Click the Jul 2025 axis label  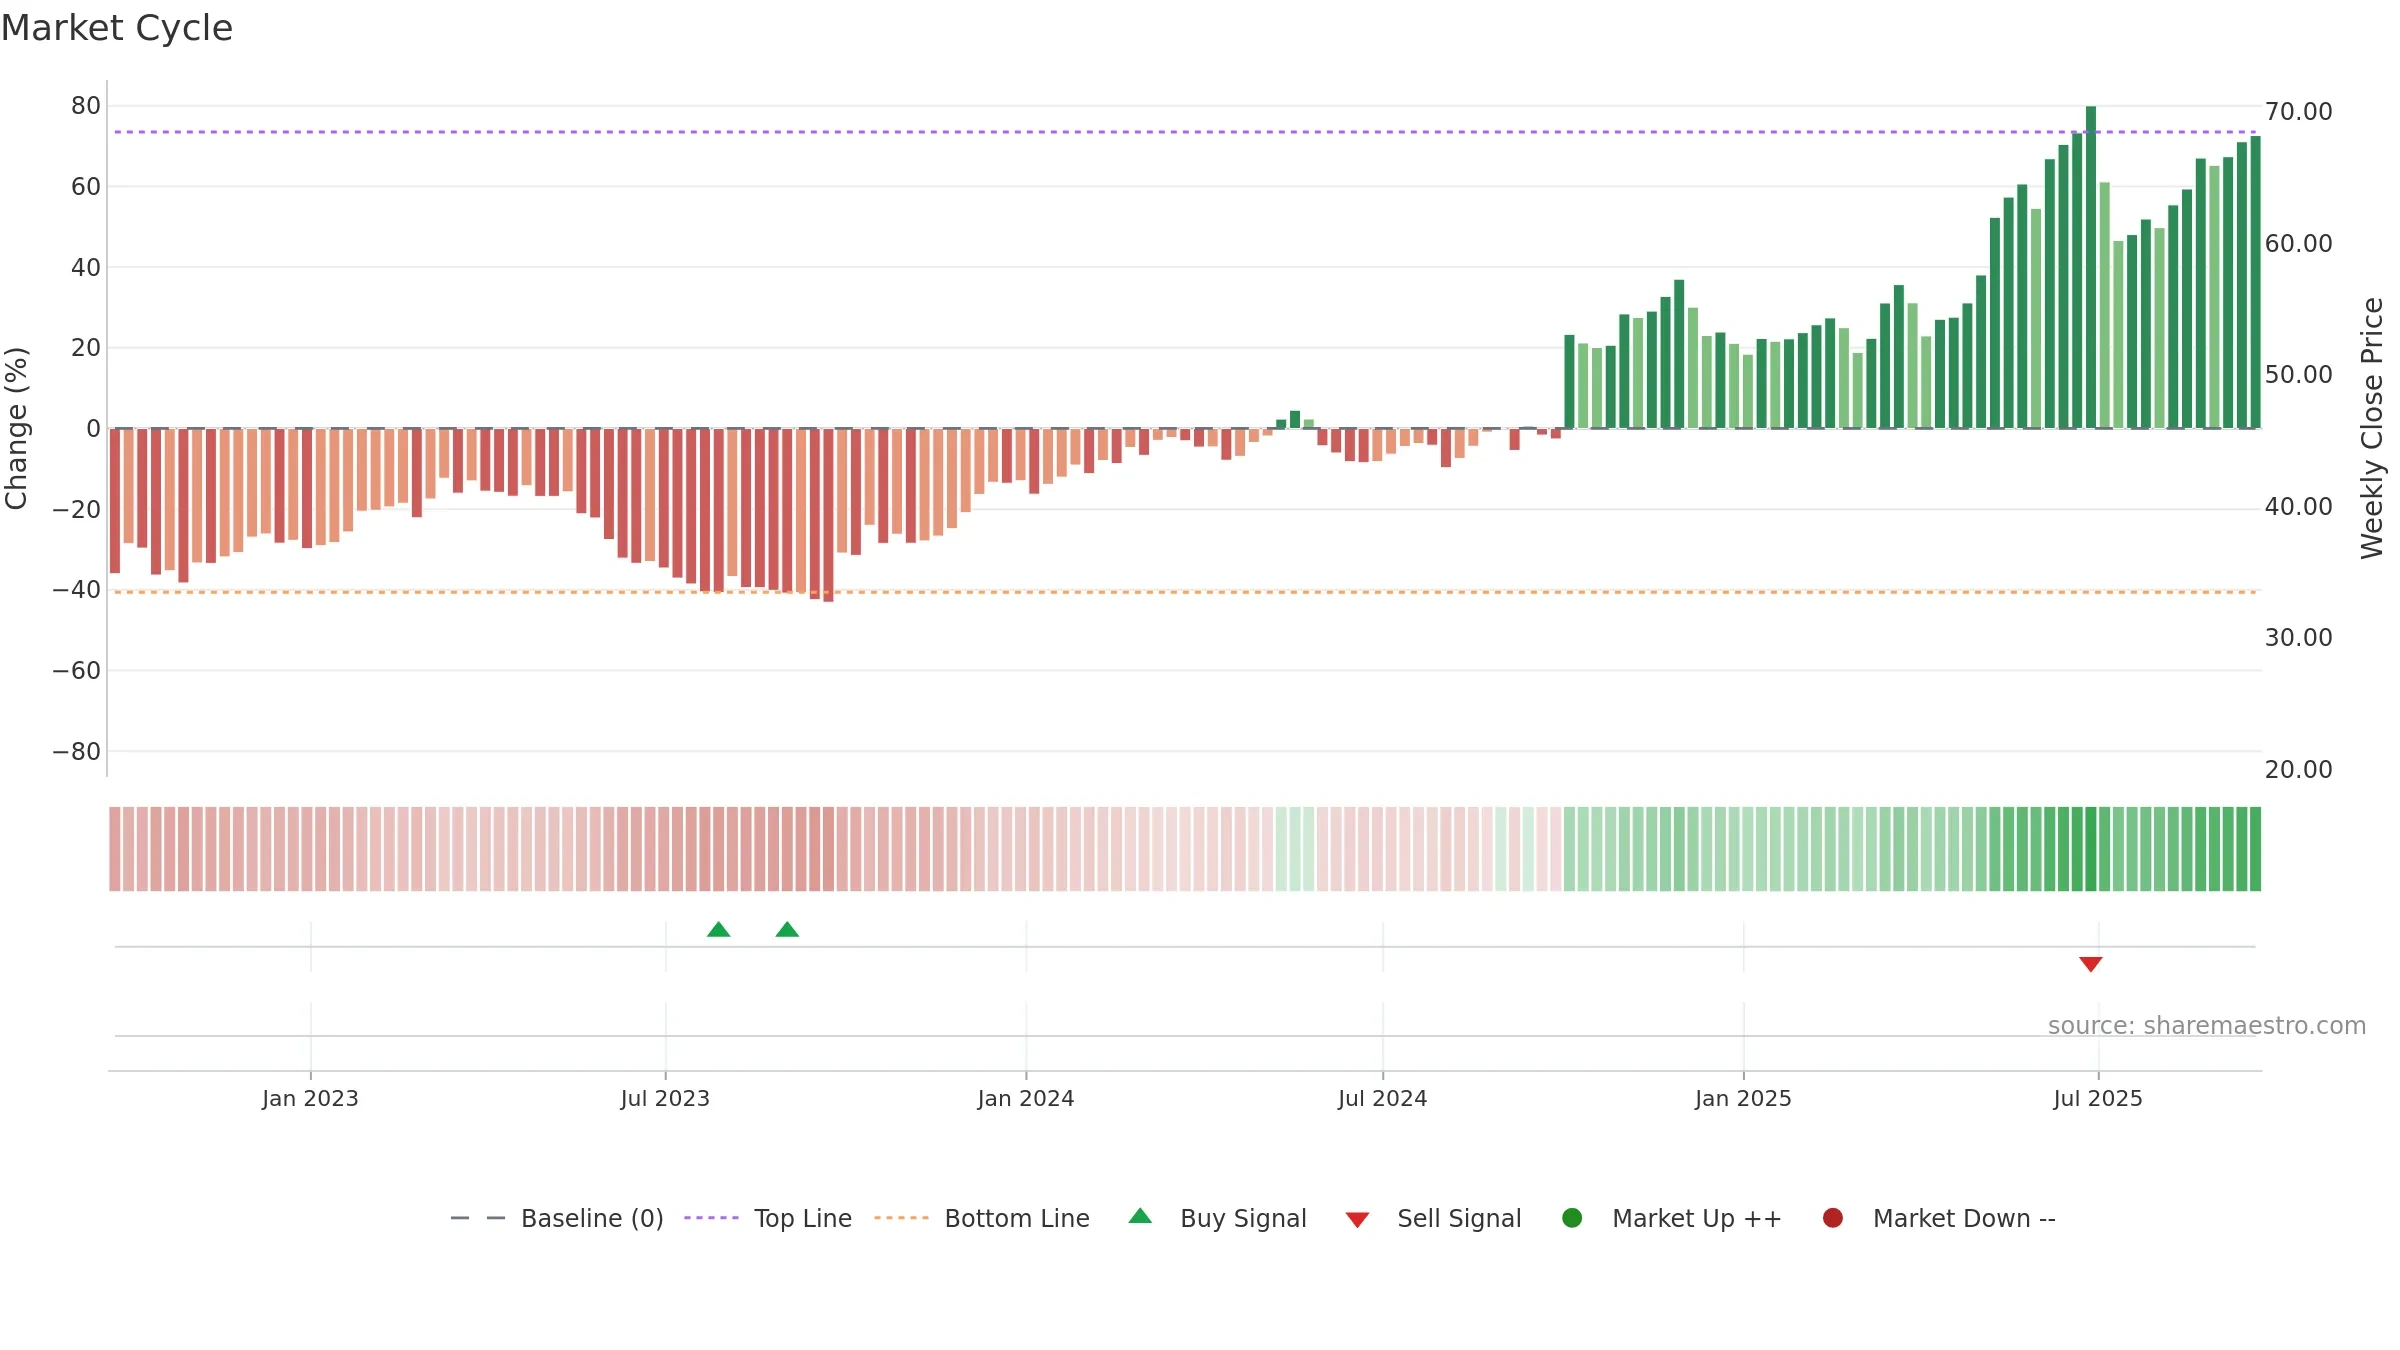[2098, 1098]
